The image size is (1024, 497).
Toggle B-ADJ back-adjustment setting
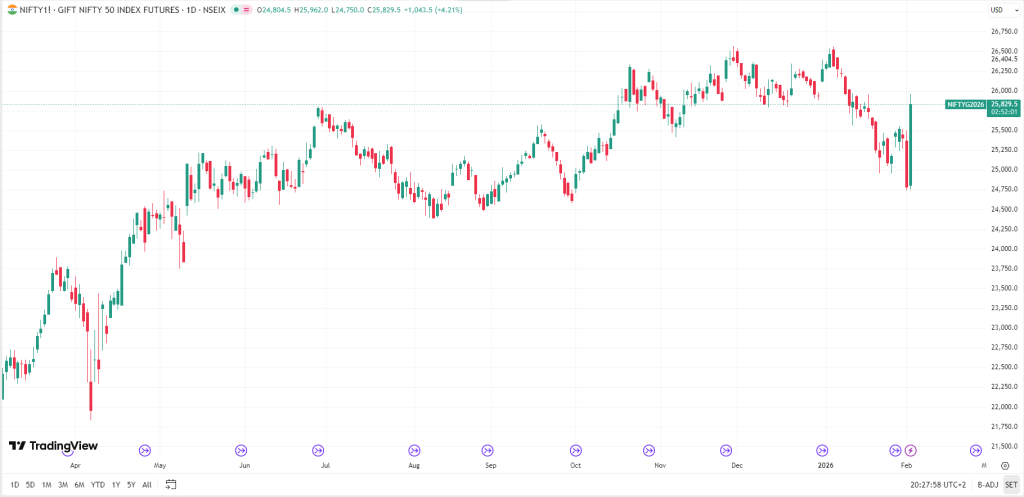tap(987, 485)
